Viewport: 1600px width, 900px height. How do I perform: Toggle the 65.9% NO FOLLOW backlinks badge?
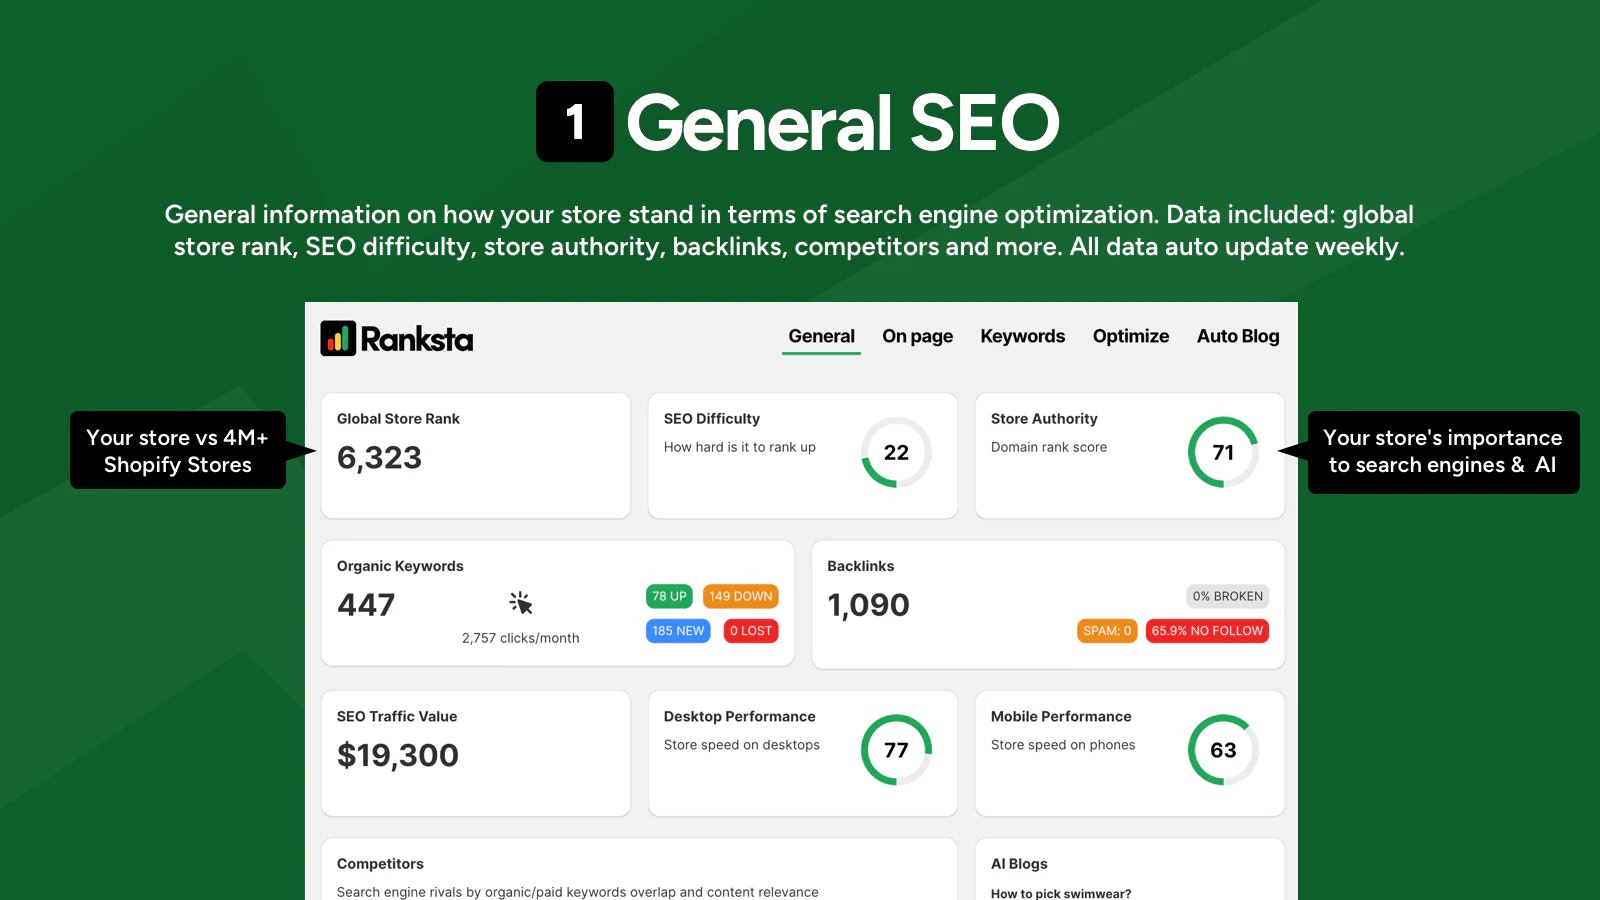click(1207, 630)
